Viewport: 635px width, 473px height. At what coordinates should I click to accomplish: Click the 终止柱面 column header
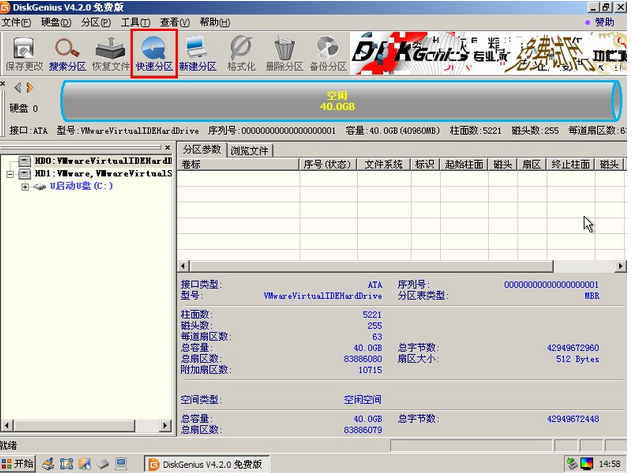[x=571, y=164]
